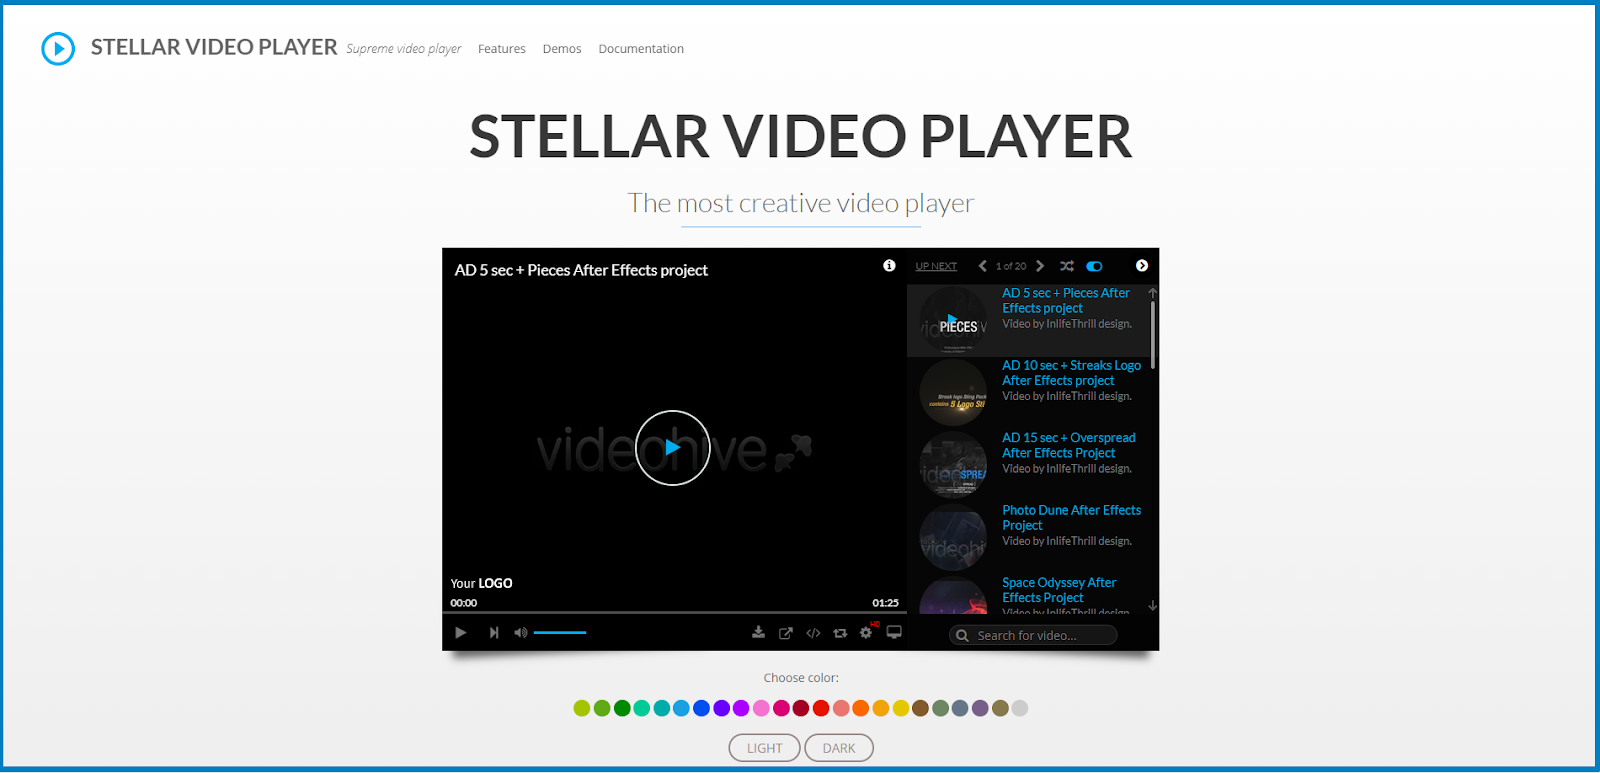
Task: Choose the mint green color swatch
Action: [x=642, y=708]
